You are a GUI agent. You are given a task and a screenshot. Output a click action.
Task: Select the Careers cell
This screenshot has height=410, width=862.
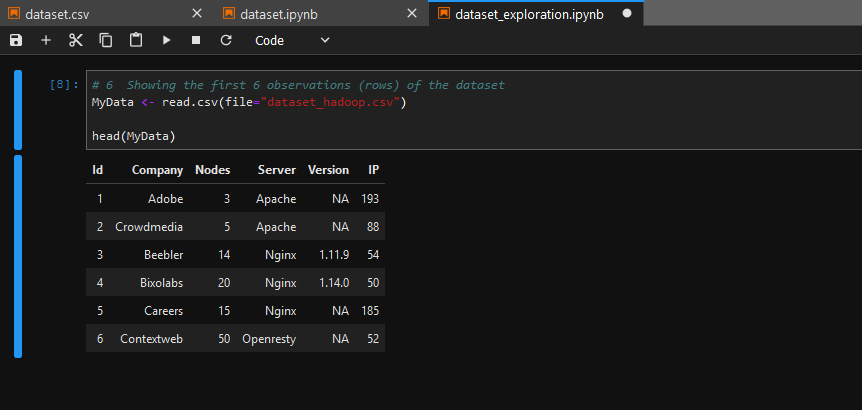coord(164,311)
